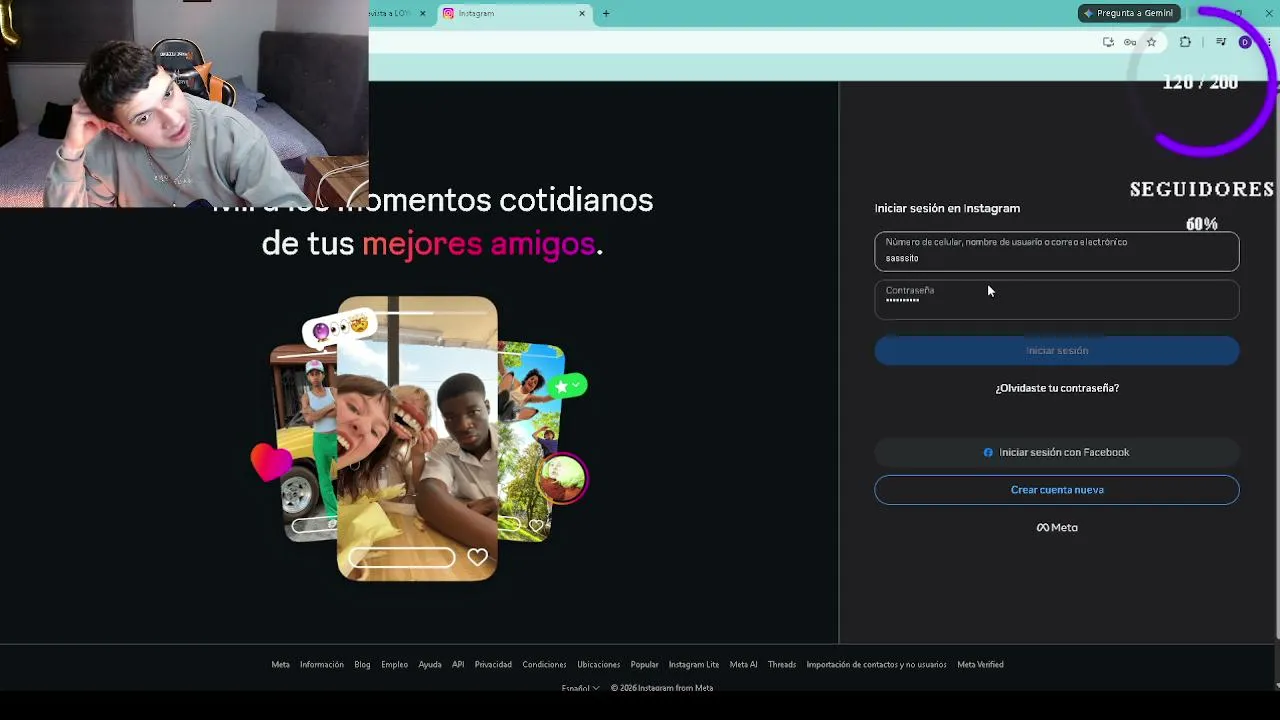Open the API footer link
The height and width of the screenshot is (720, 1280).
458,664
